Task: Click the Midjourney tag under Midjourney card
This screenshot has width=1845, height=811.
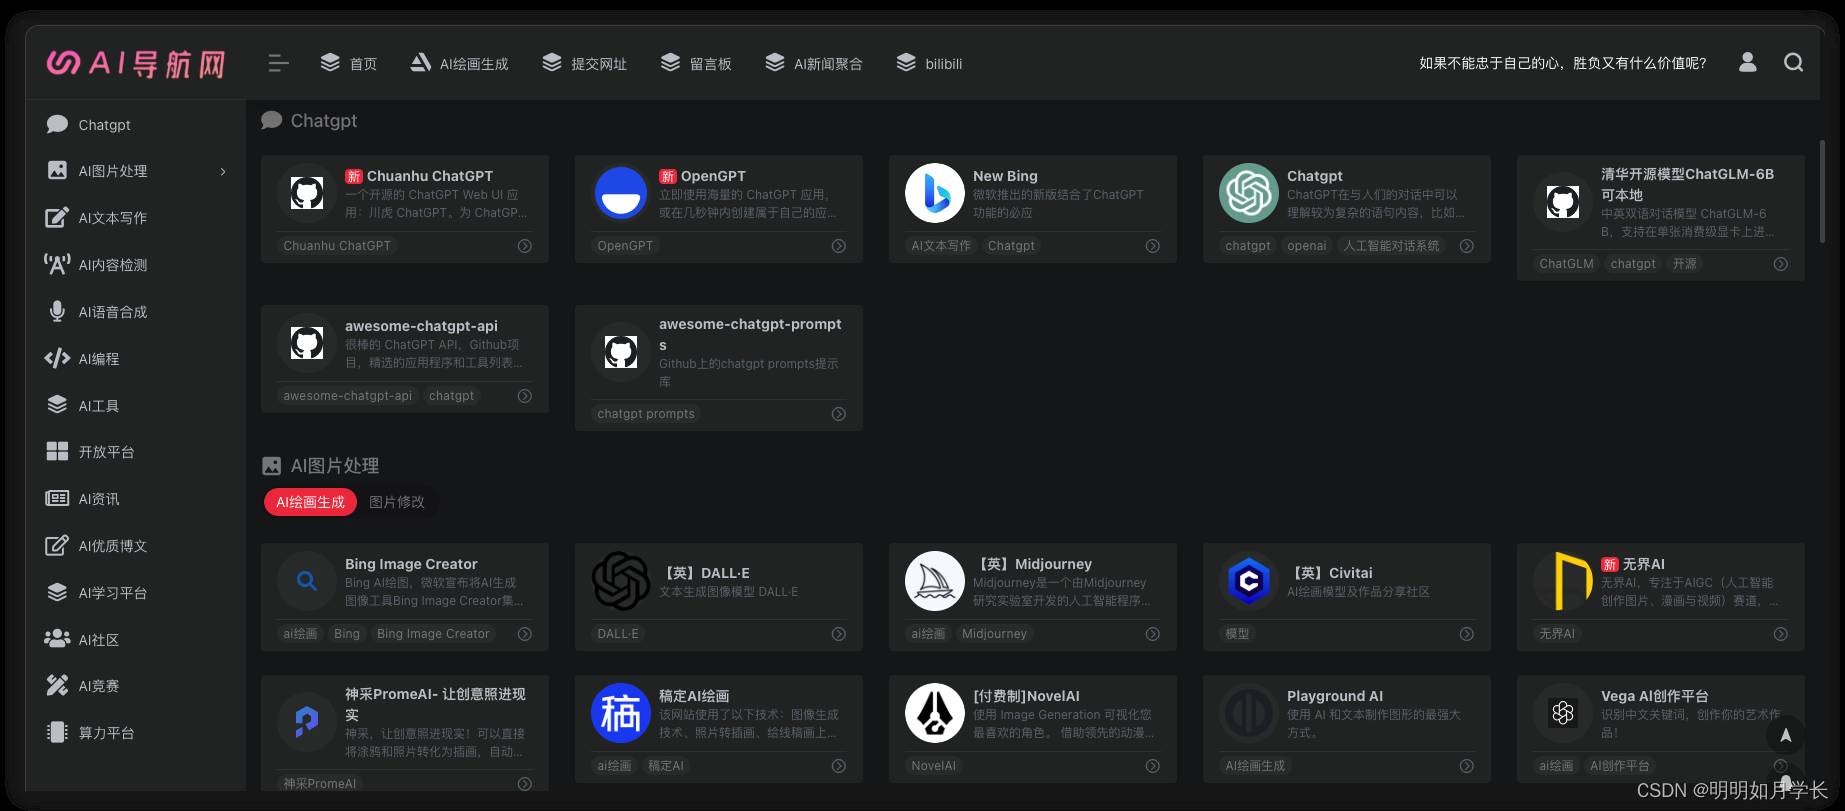Action: click(x=994, y=634)
